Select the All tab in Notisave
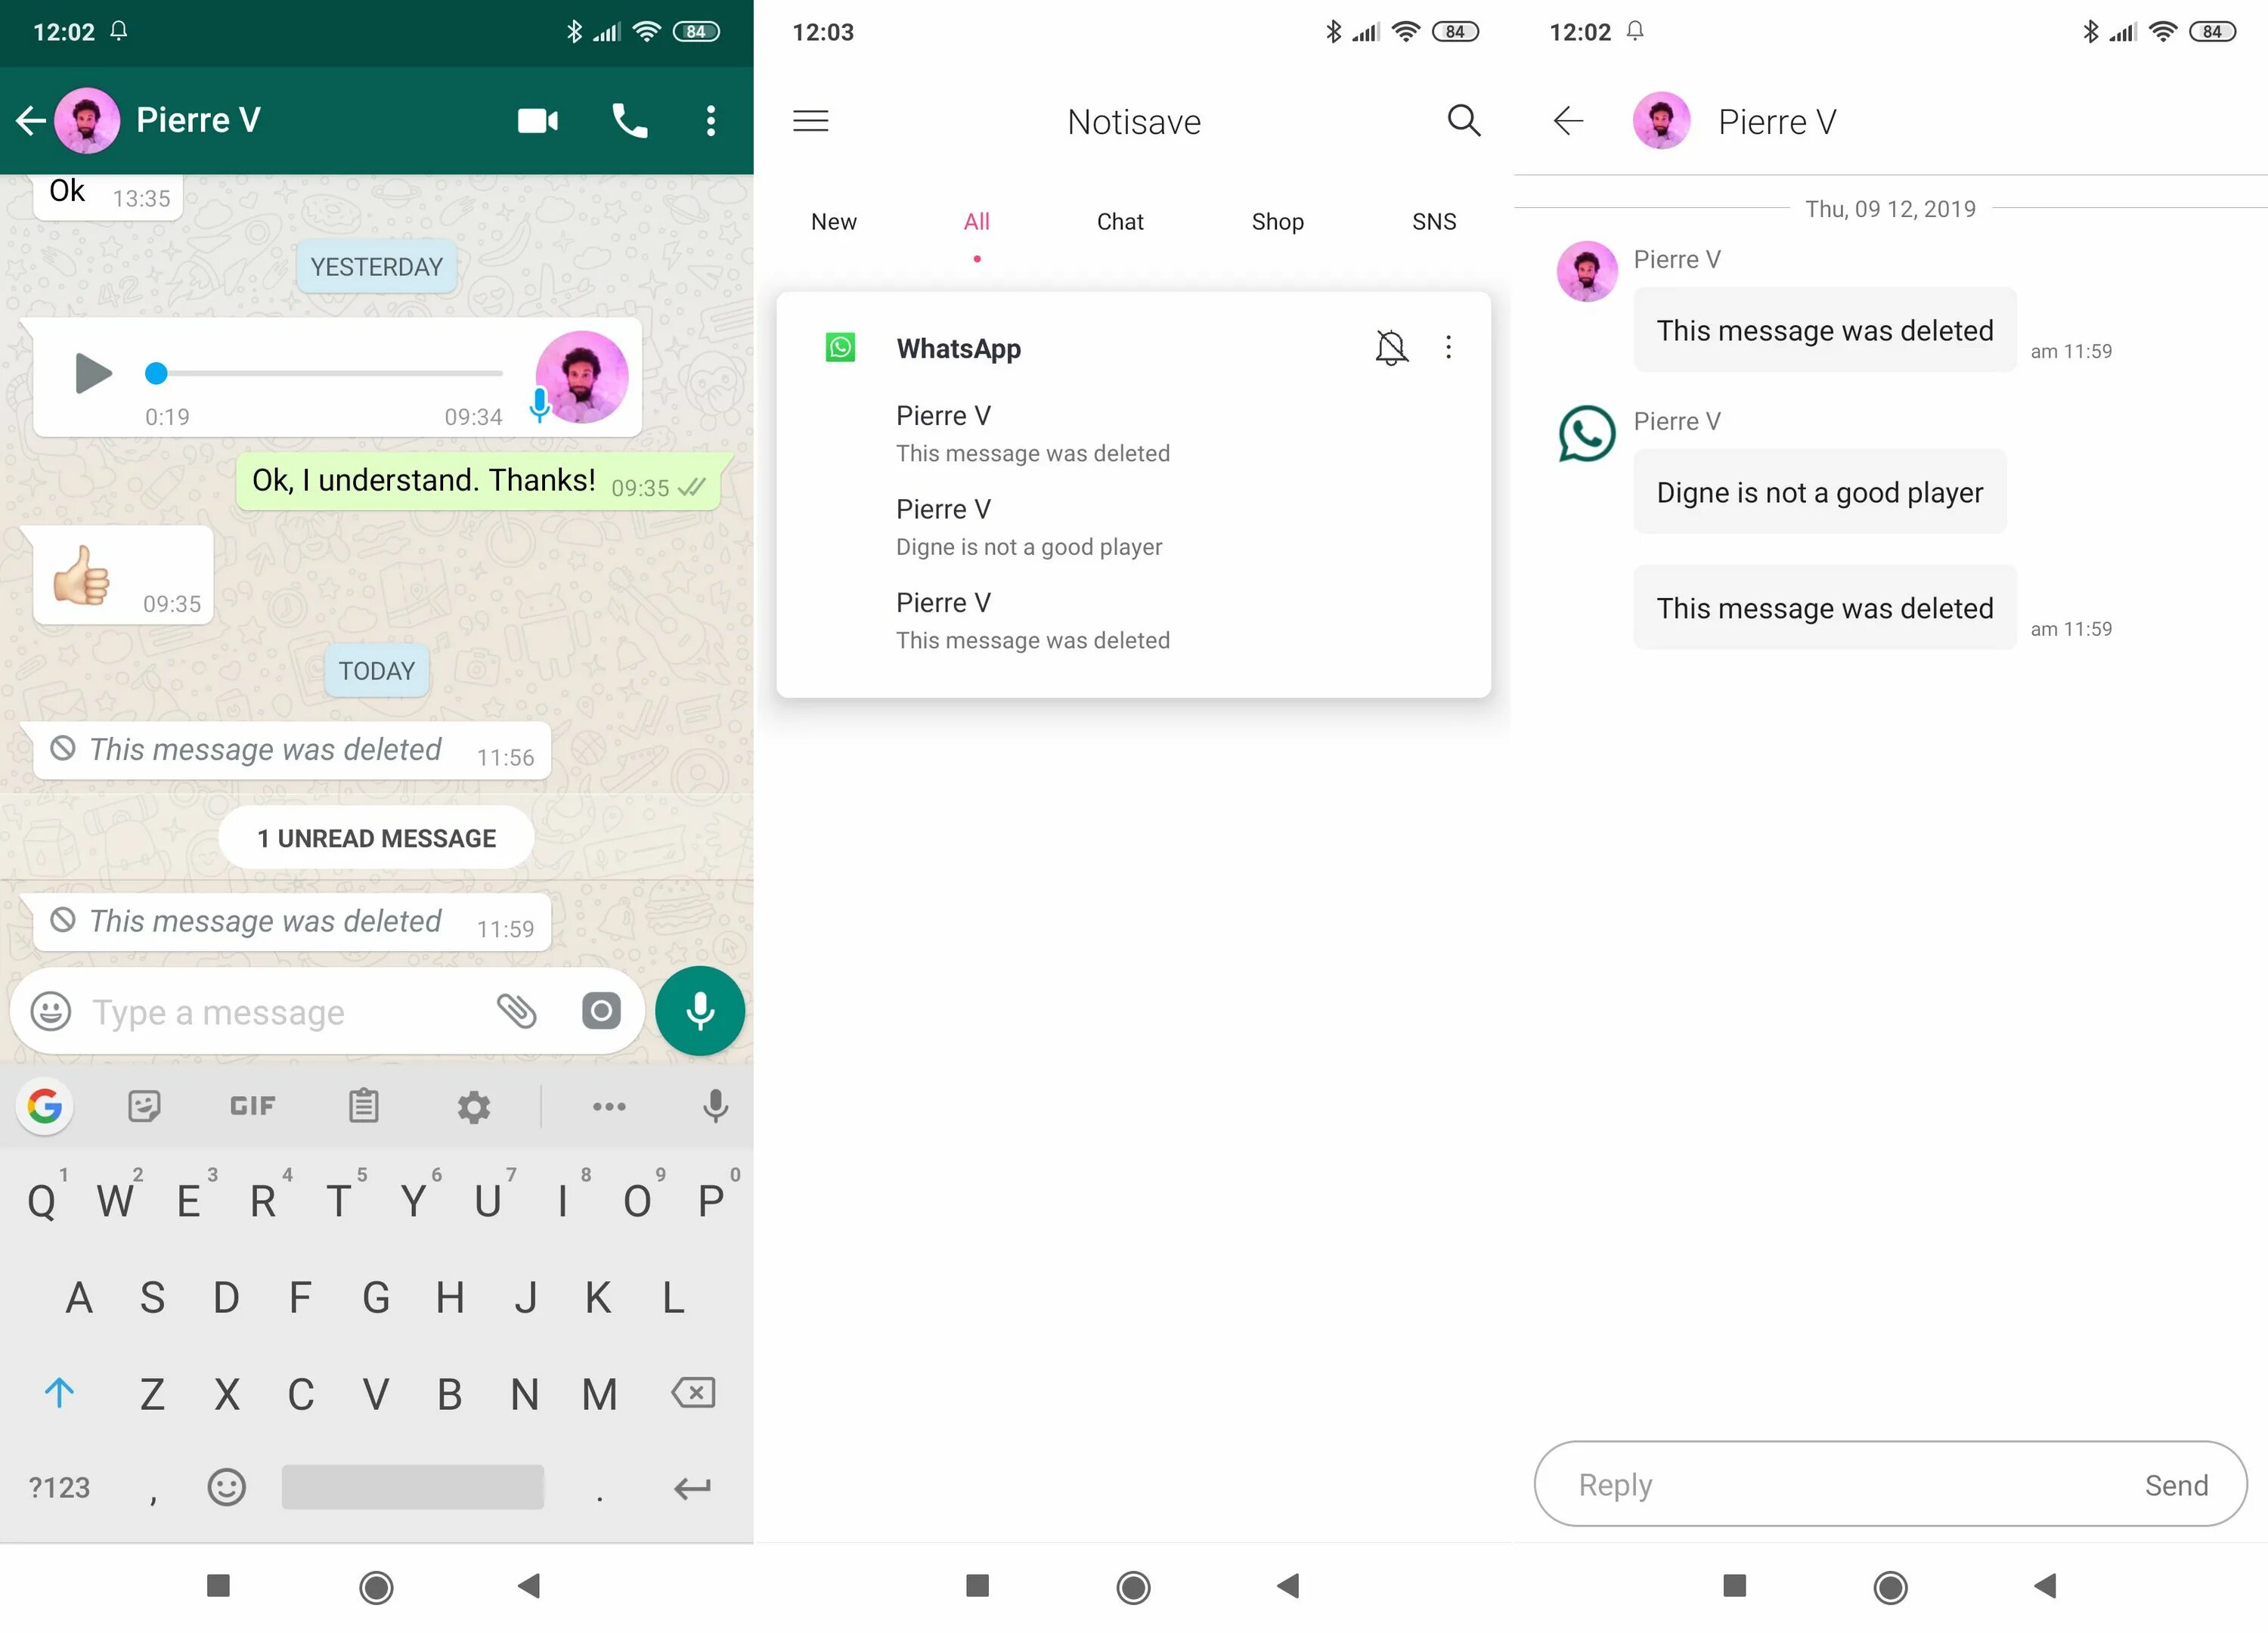Screen dimensions: 2268x1633 [975, 218]
